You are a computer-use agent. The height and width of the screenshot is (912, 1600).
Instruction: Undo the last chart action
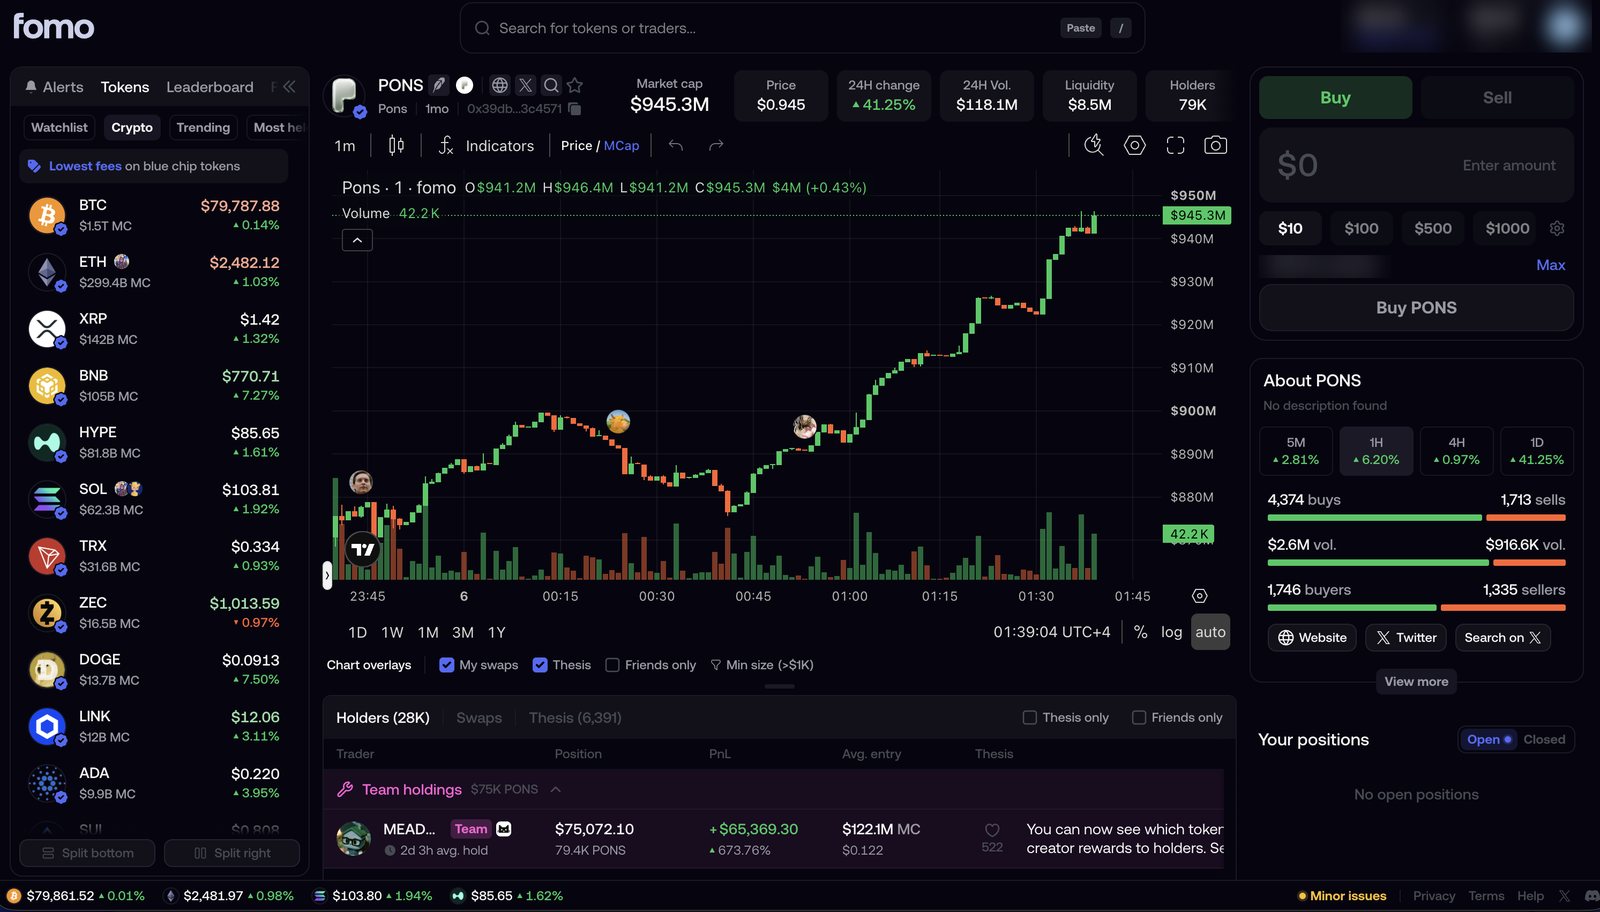pos(676,146)
